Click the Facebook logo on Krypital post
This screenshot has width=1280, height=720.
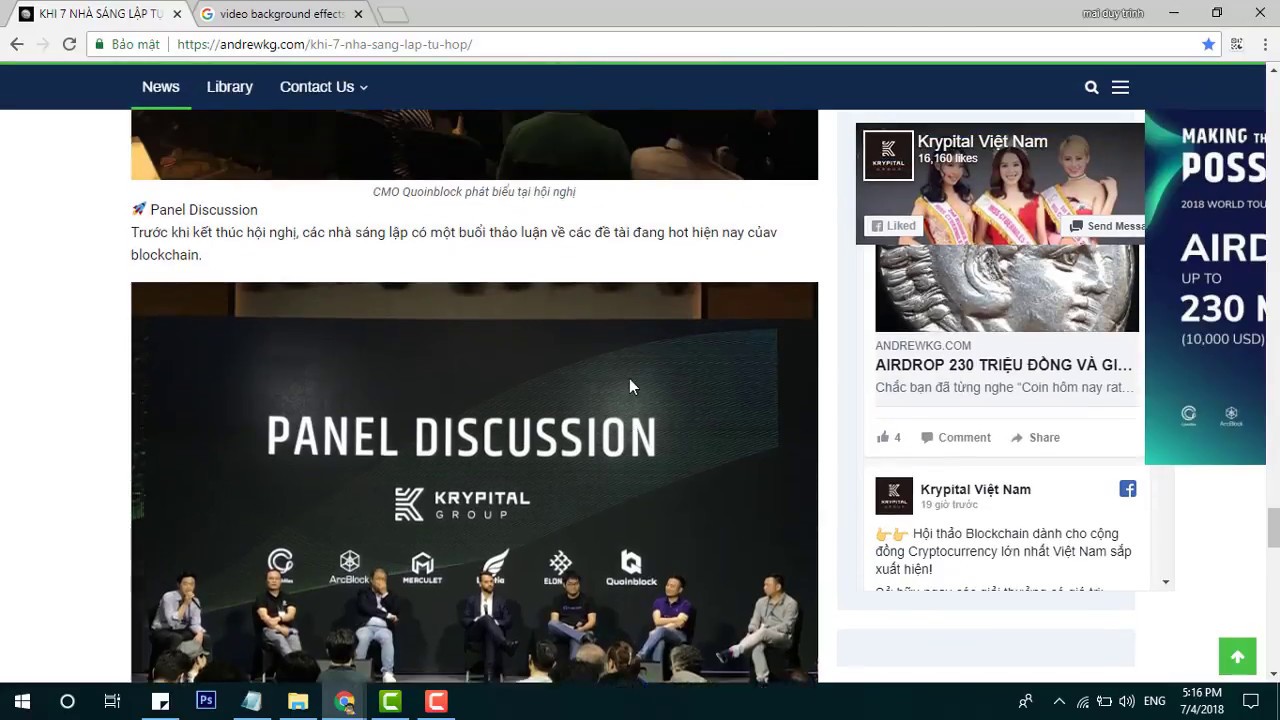1128,489
